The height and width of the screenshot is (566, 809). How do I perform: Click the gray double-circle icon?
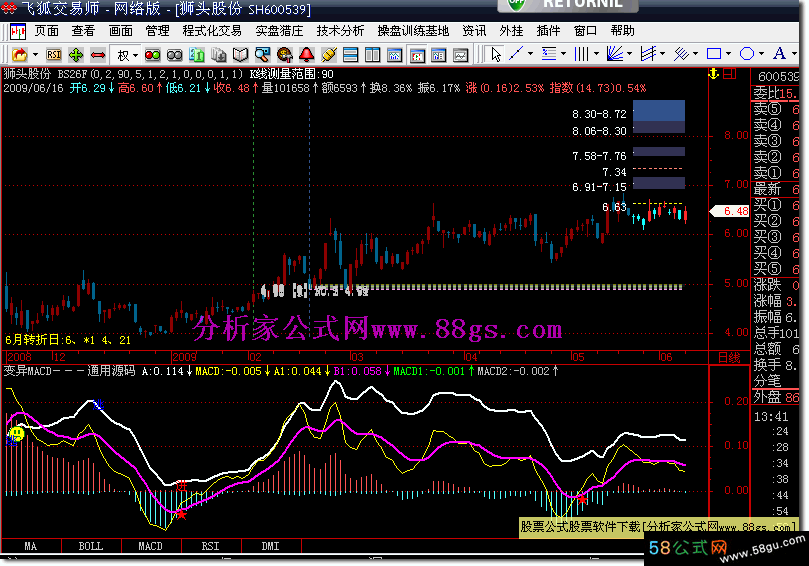click(174, 55)
